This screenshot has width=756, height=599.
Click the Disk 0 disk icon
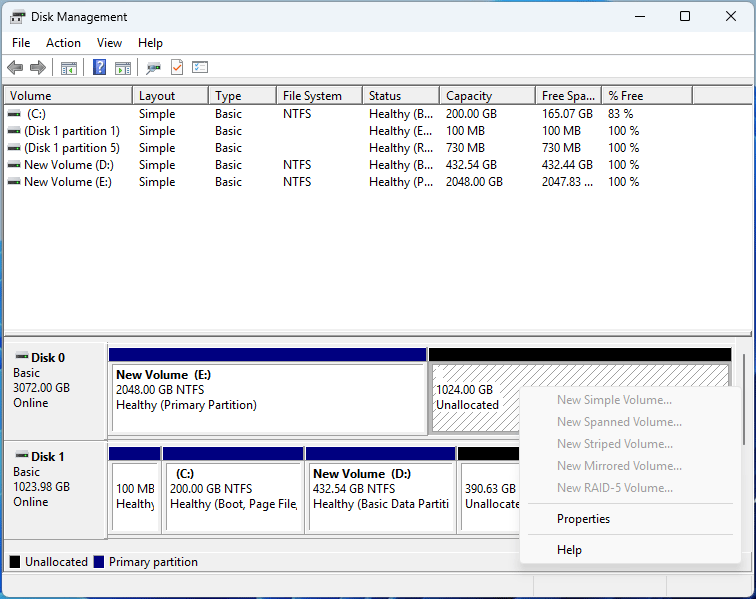[22, 356]
